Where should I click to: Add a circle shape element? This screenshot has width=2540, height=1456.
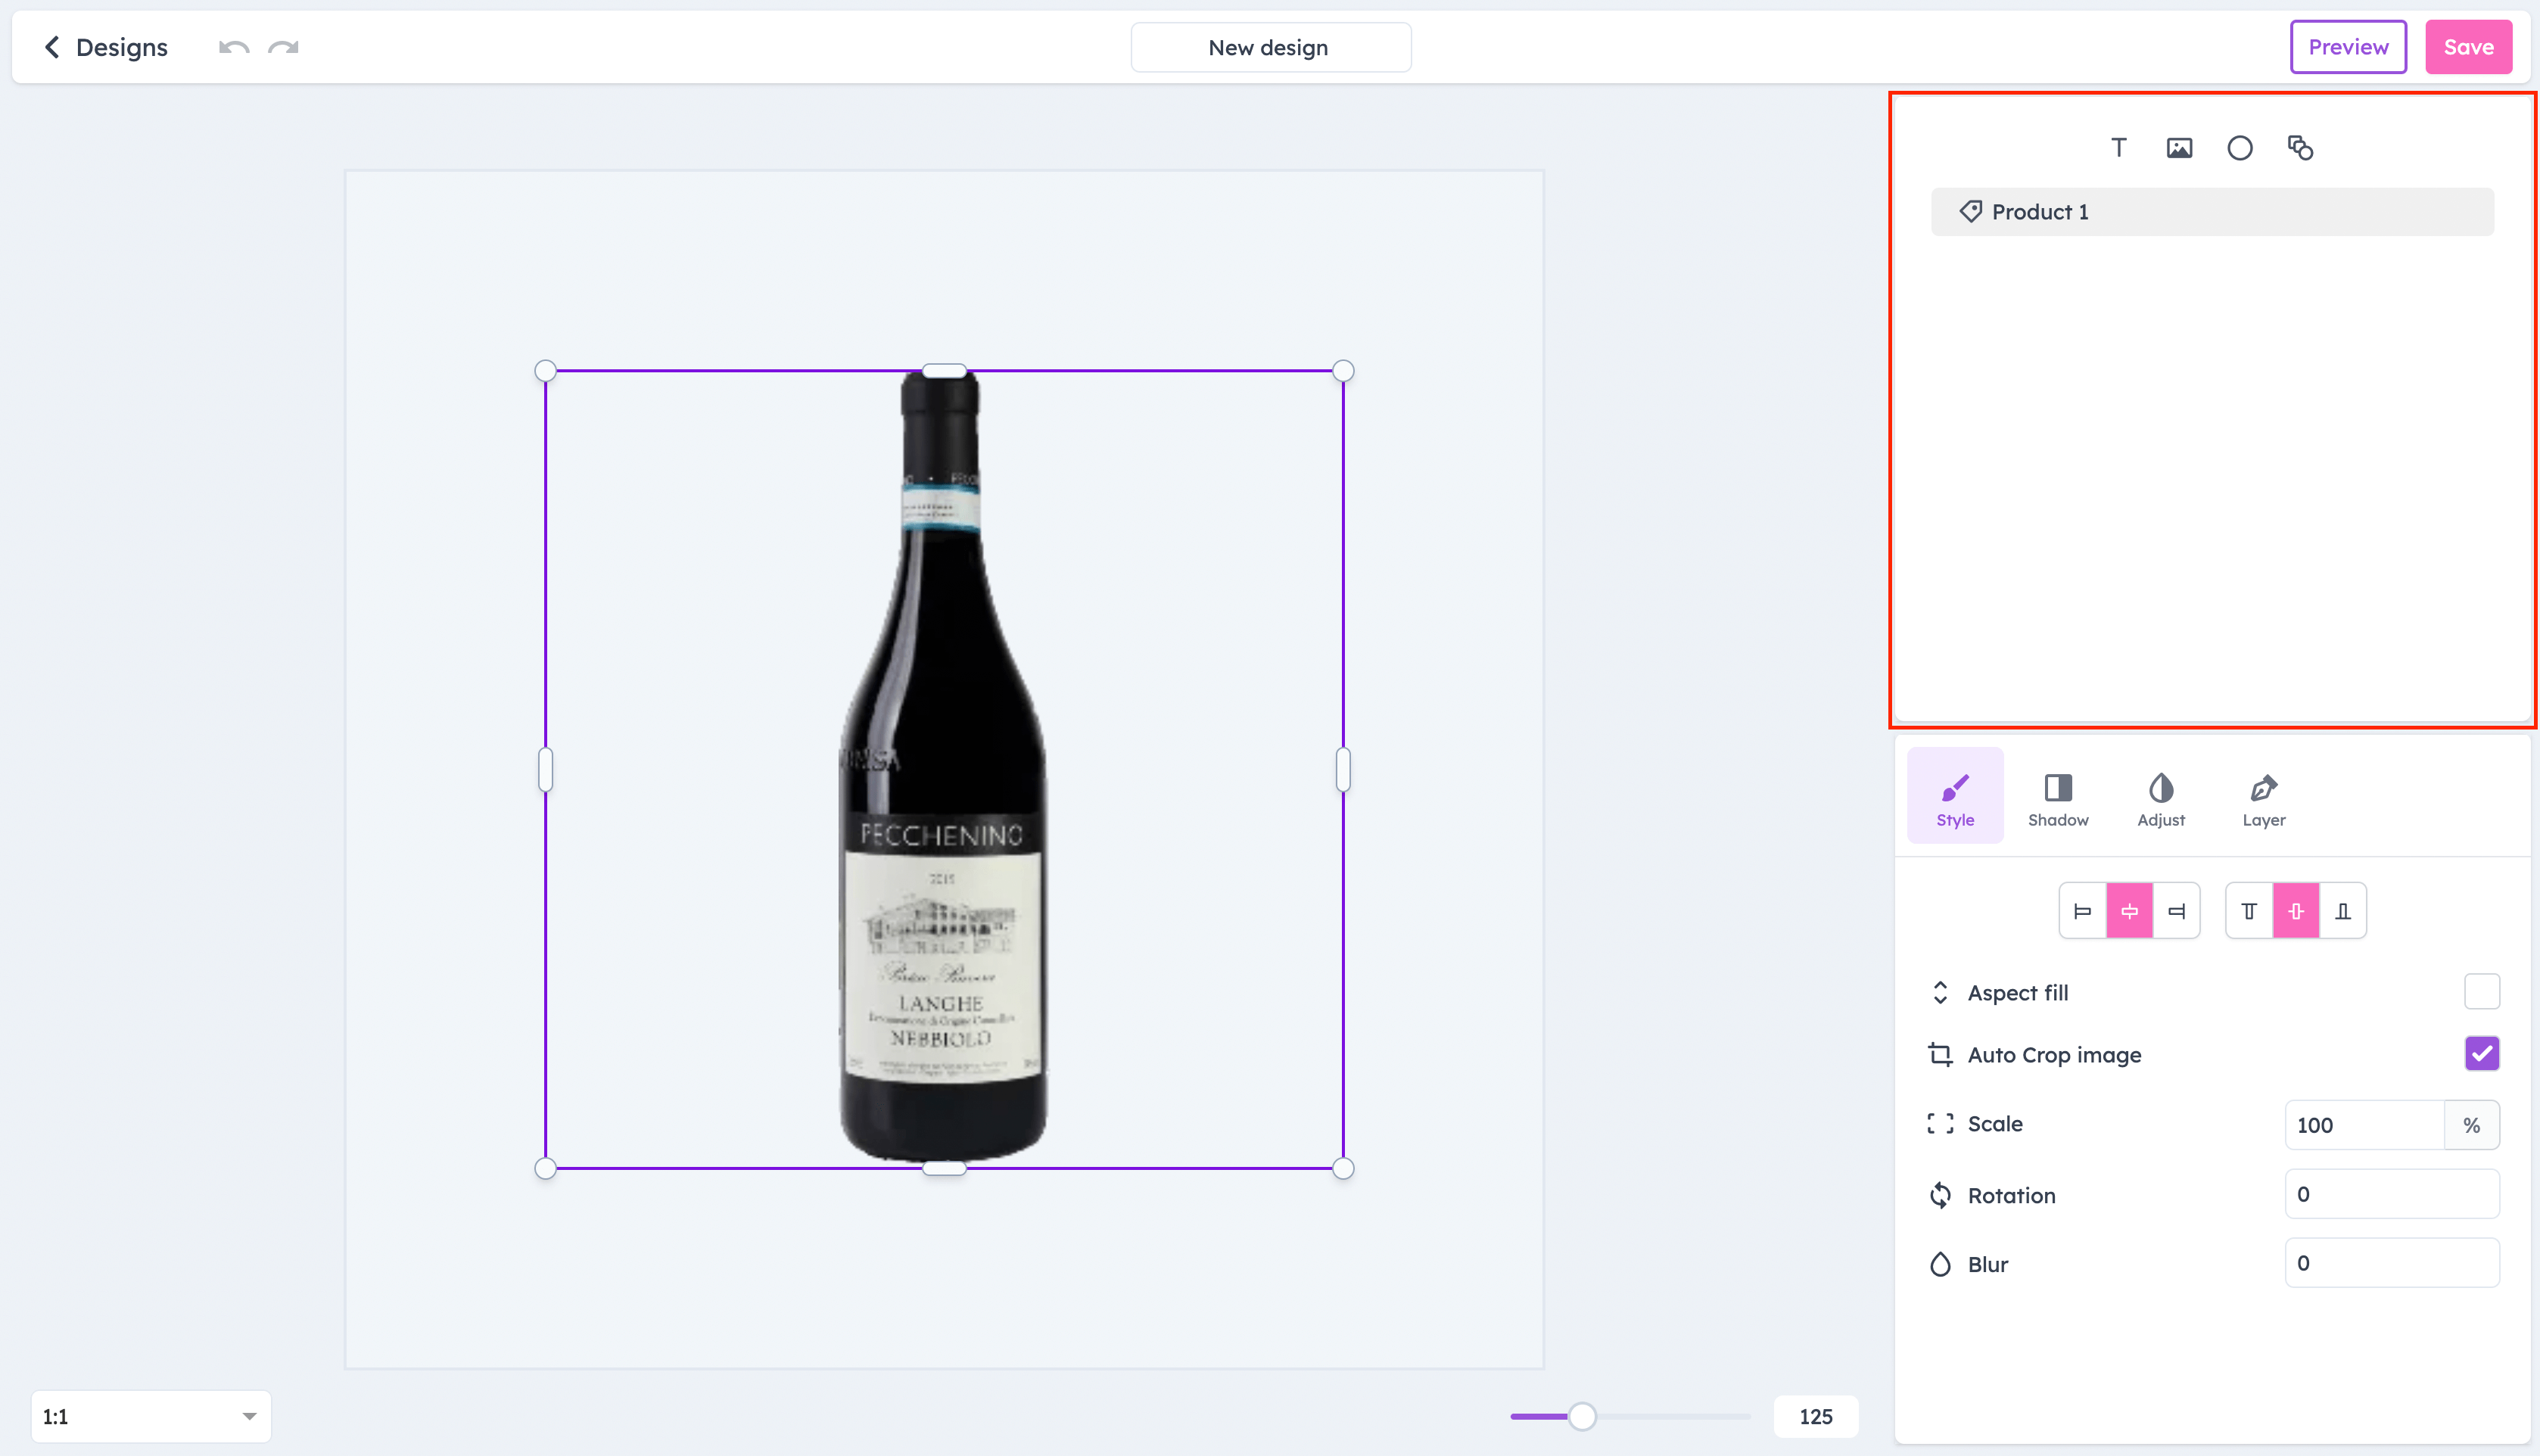click(x=2240, y=148)
